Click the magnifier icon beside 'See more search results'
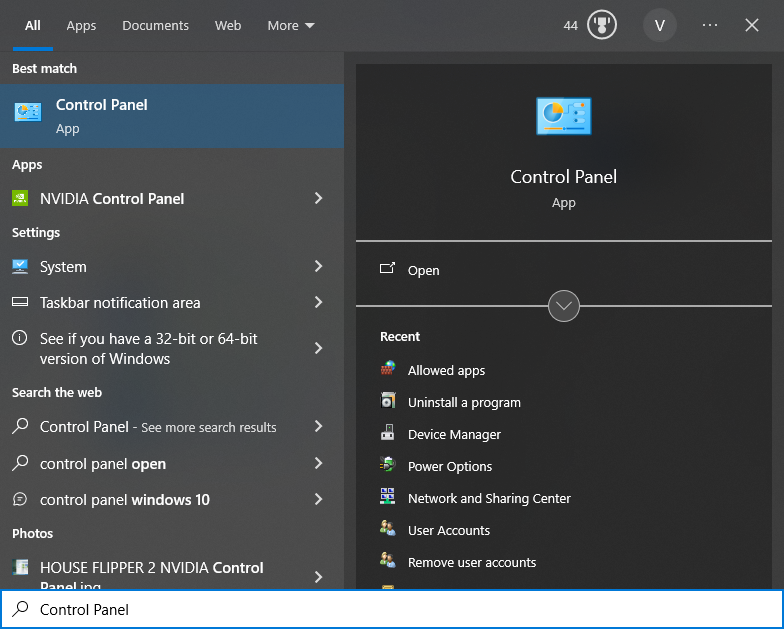The width and height of the screenshot is (784, 629). 20,426
